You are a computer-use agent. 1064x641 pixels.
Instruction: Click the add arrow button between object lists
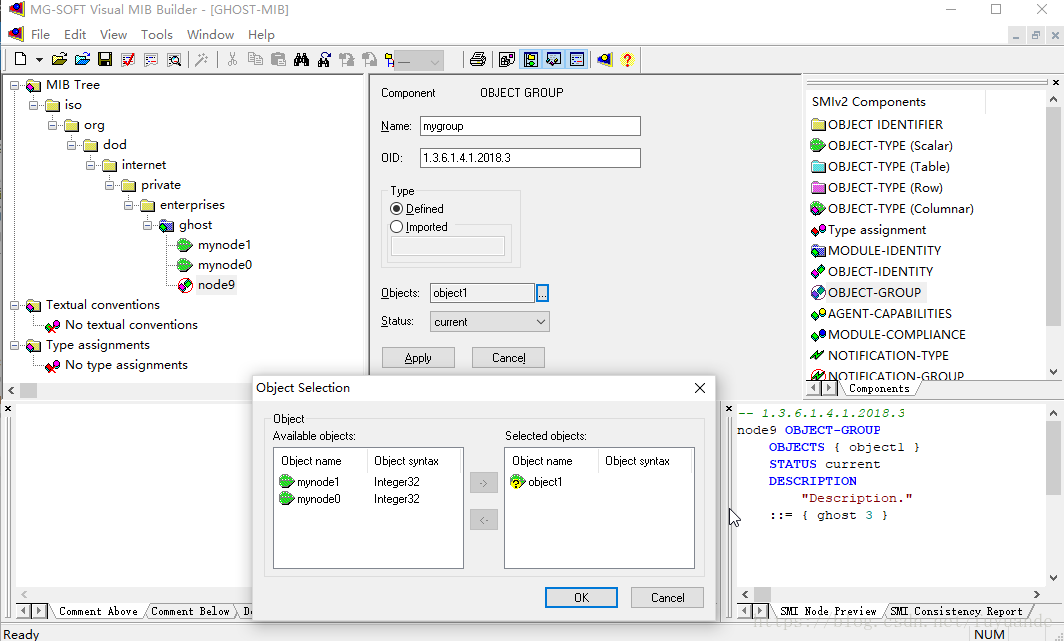point(484,483)
